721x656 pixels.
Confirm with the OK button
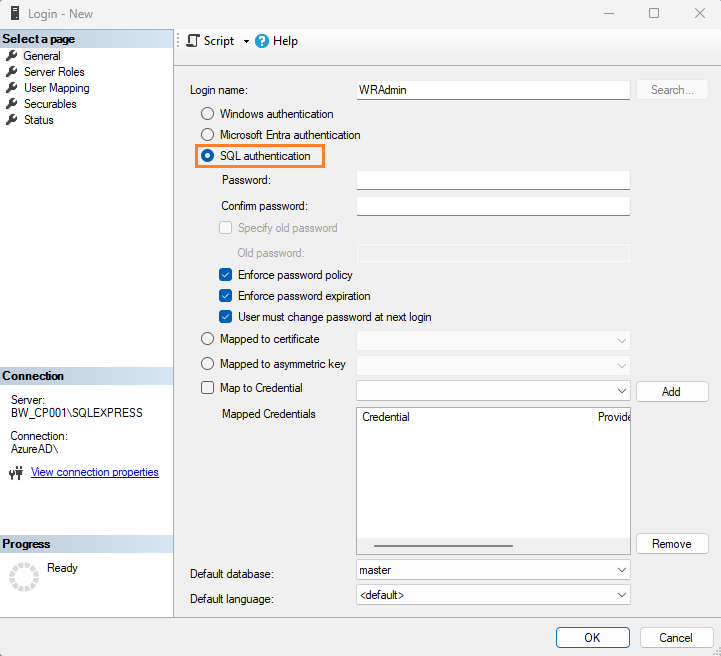point(592,638)
